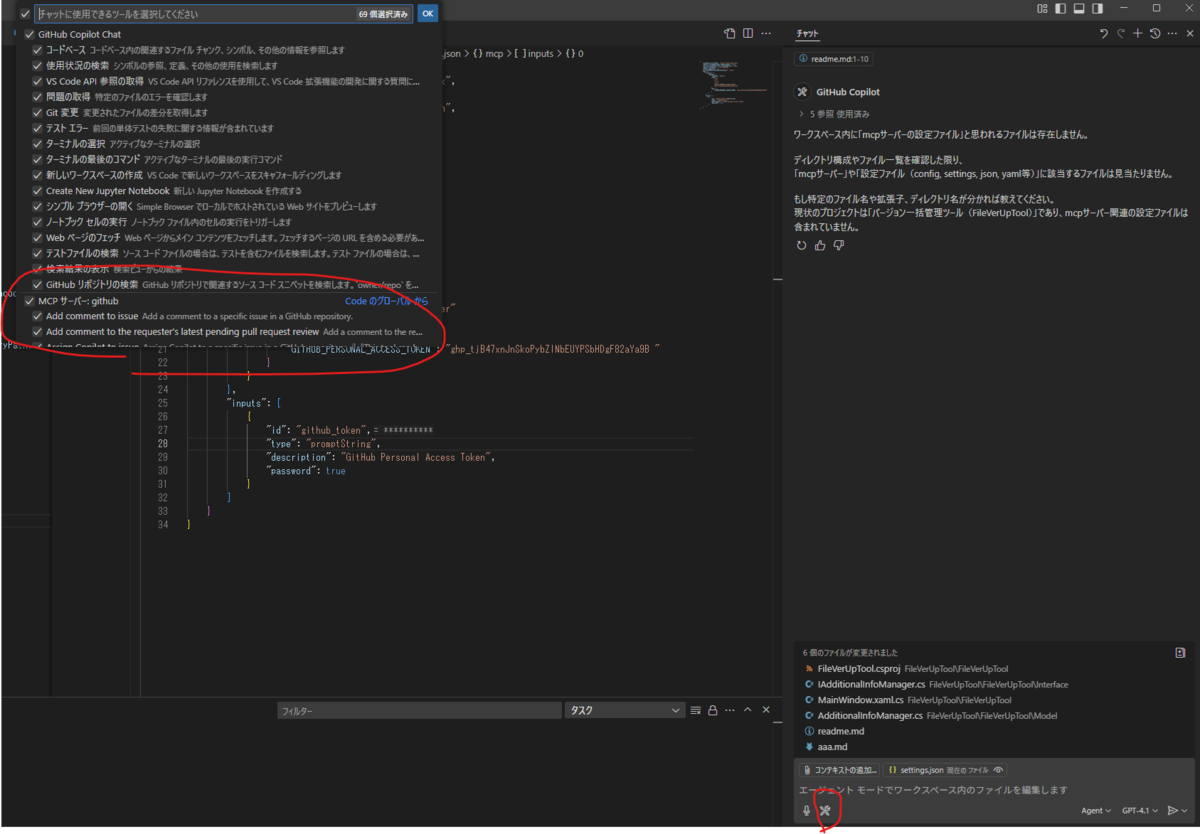Toggle the VS Code API 参照の取得 checkbox
The height and width of the screenshot is (834, 1200).
(37, 81)
